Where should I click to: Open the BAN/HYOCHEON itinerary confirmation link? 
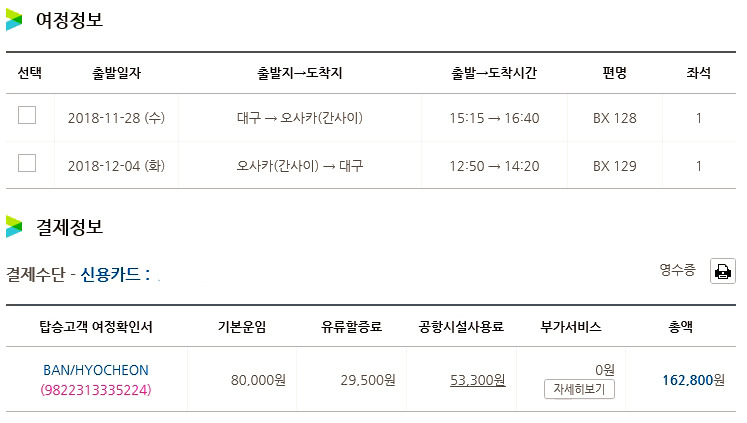tap(95, 370)
